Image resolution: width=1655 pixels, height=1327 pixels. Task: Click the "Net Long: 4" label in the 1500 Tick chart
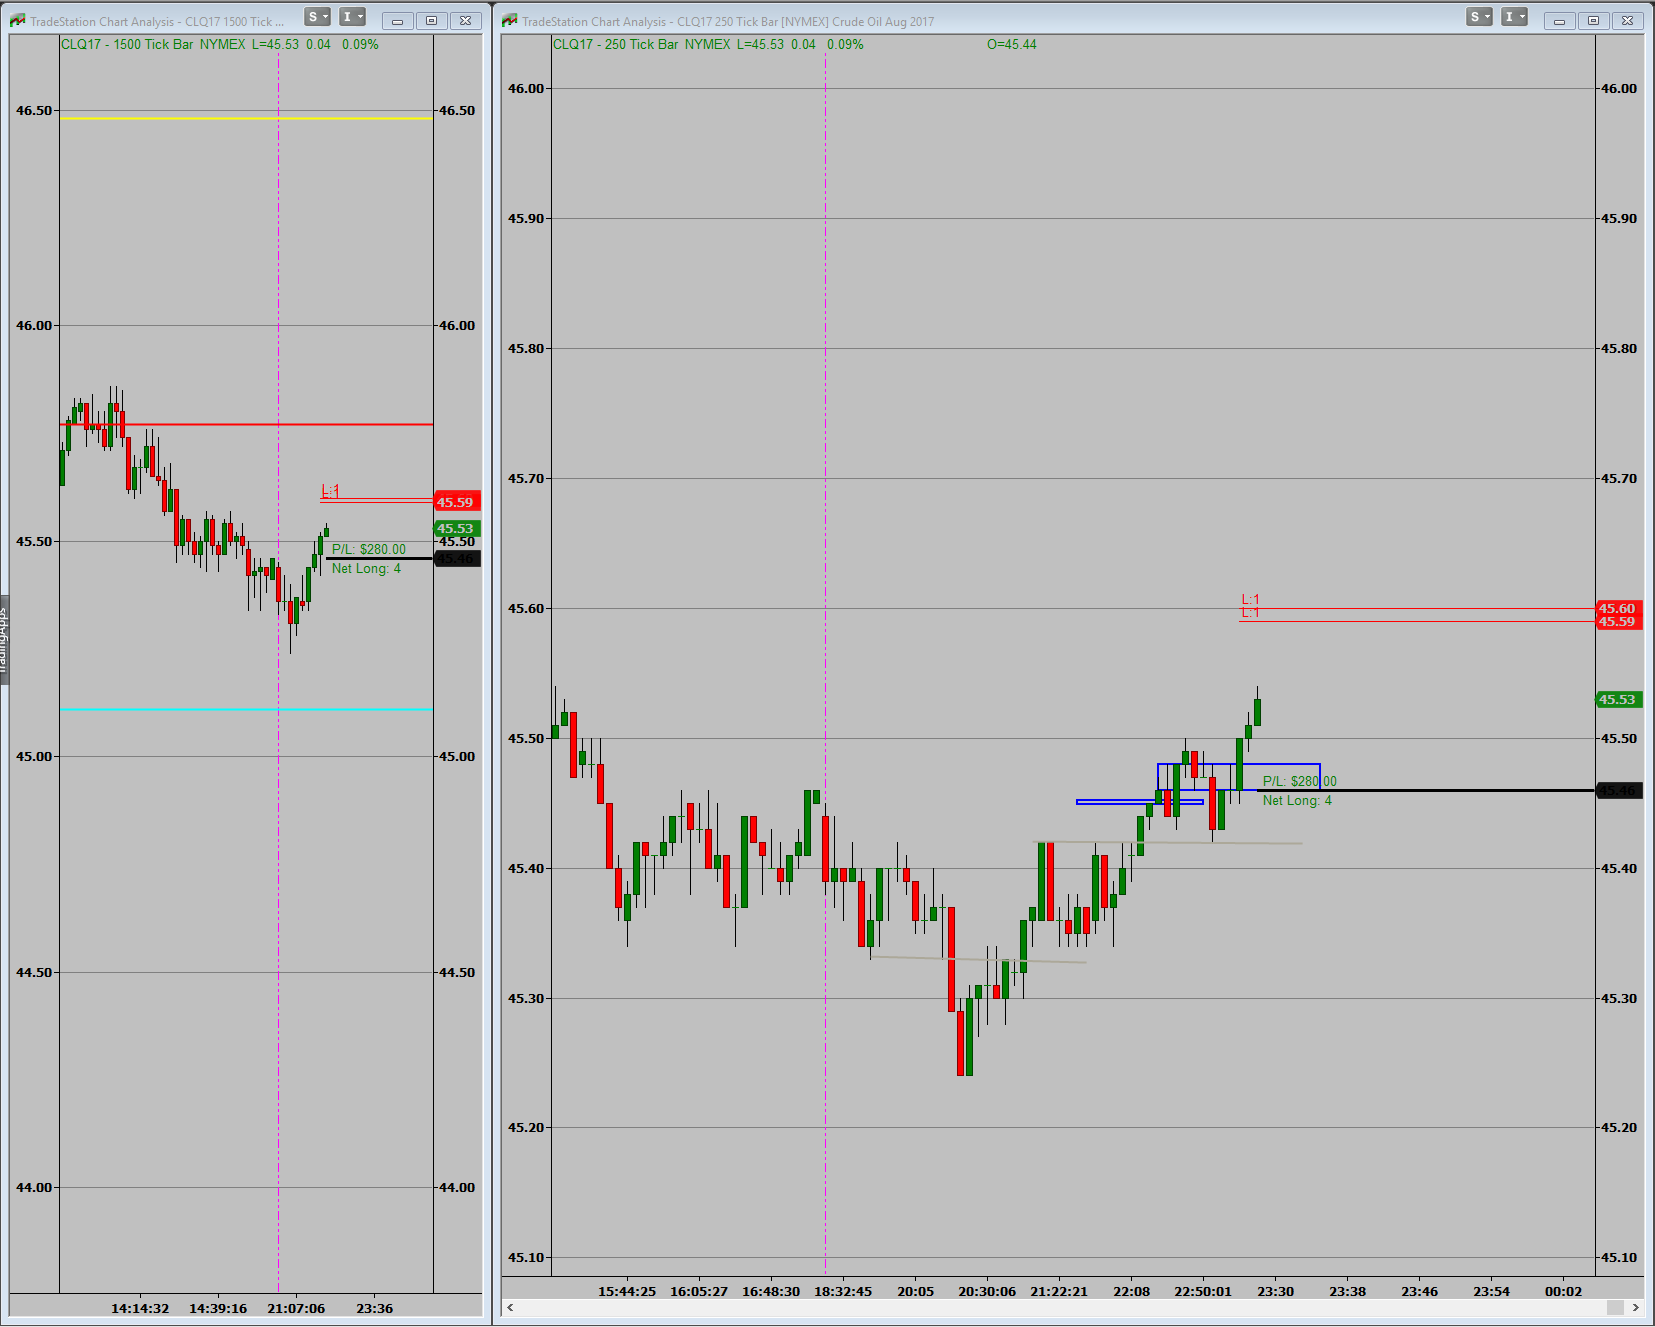click(366, 568)
